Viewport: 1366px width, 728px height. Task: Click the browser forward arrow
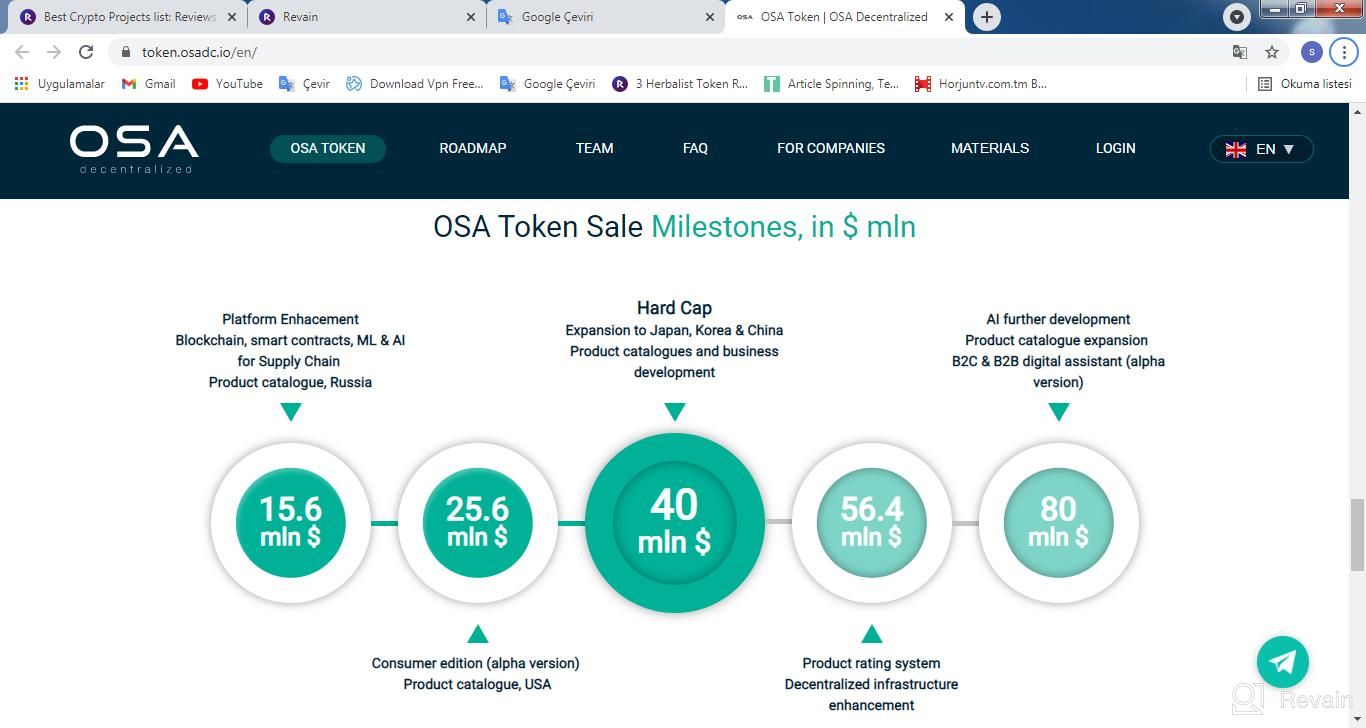pyautogui.click(x=54, y=52)
